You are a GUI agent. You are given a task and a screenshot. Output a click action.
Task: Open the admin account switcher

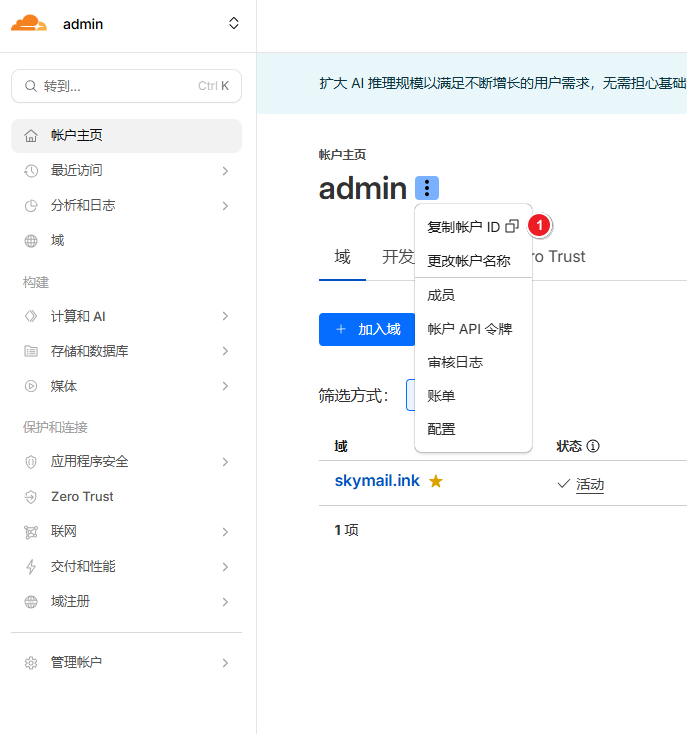click(x=233, y=24)
